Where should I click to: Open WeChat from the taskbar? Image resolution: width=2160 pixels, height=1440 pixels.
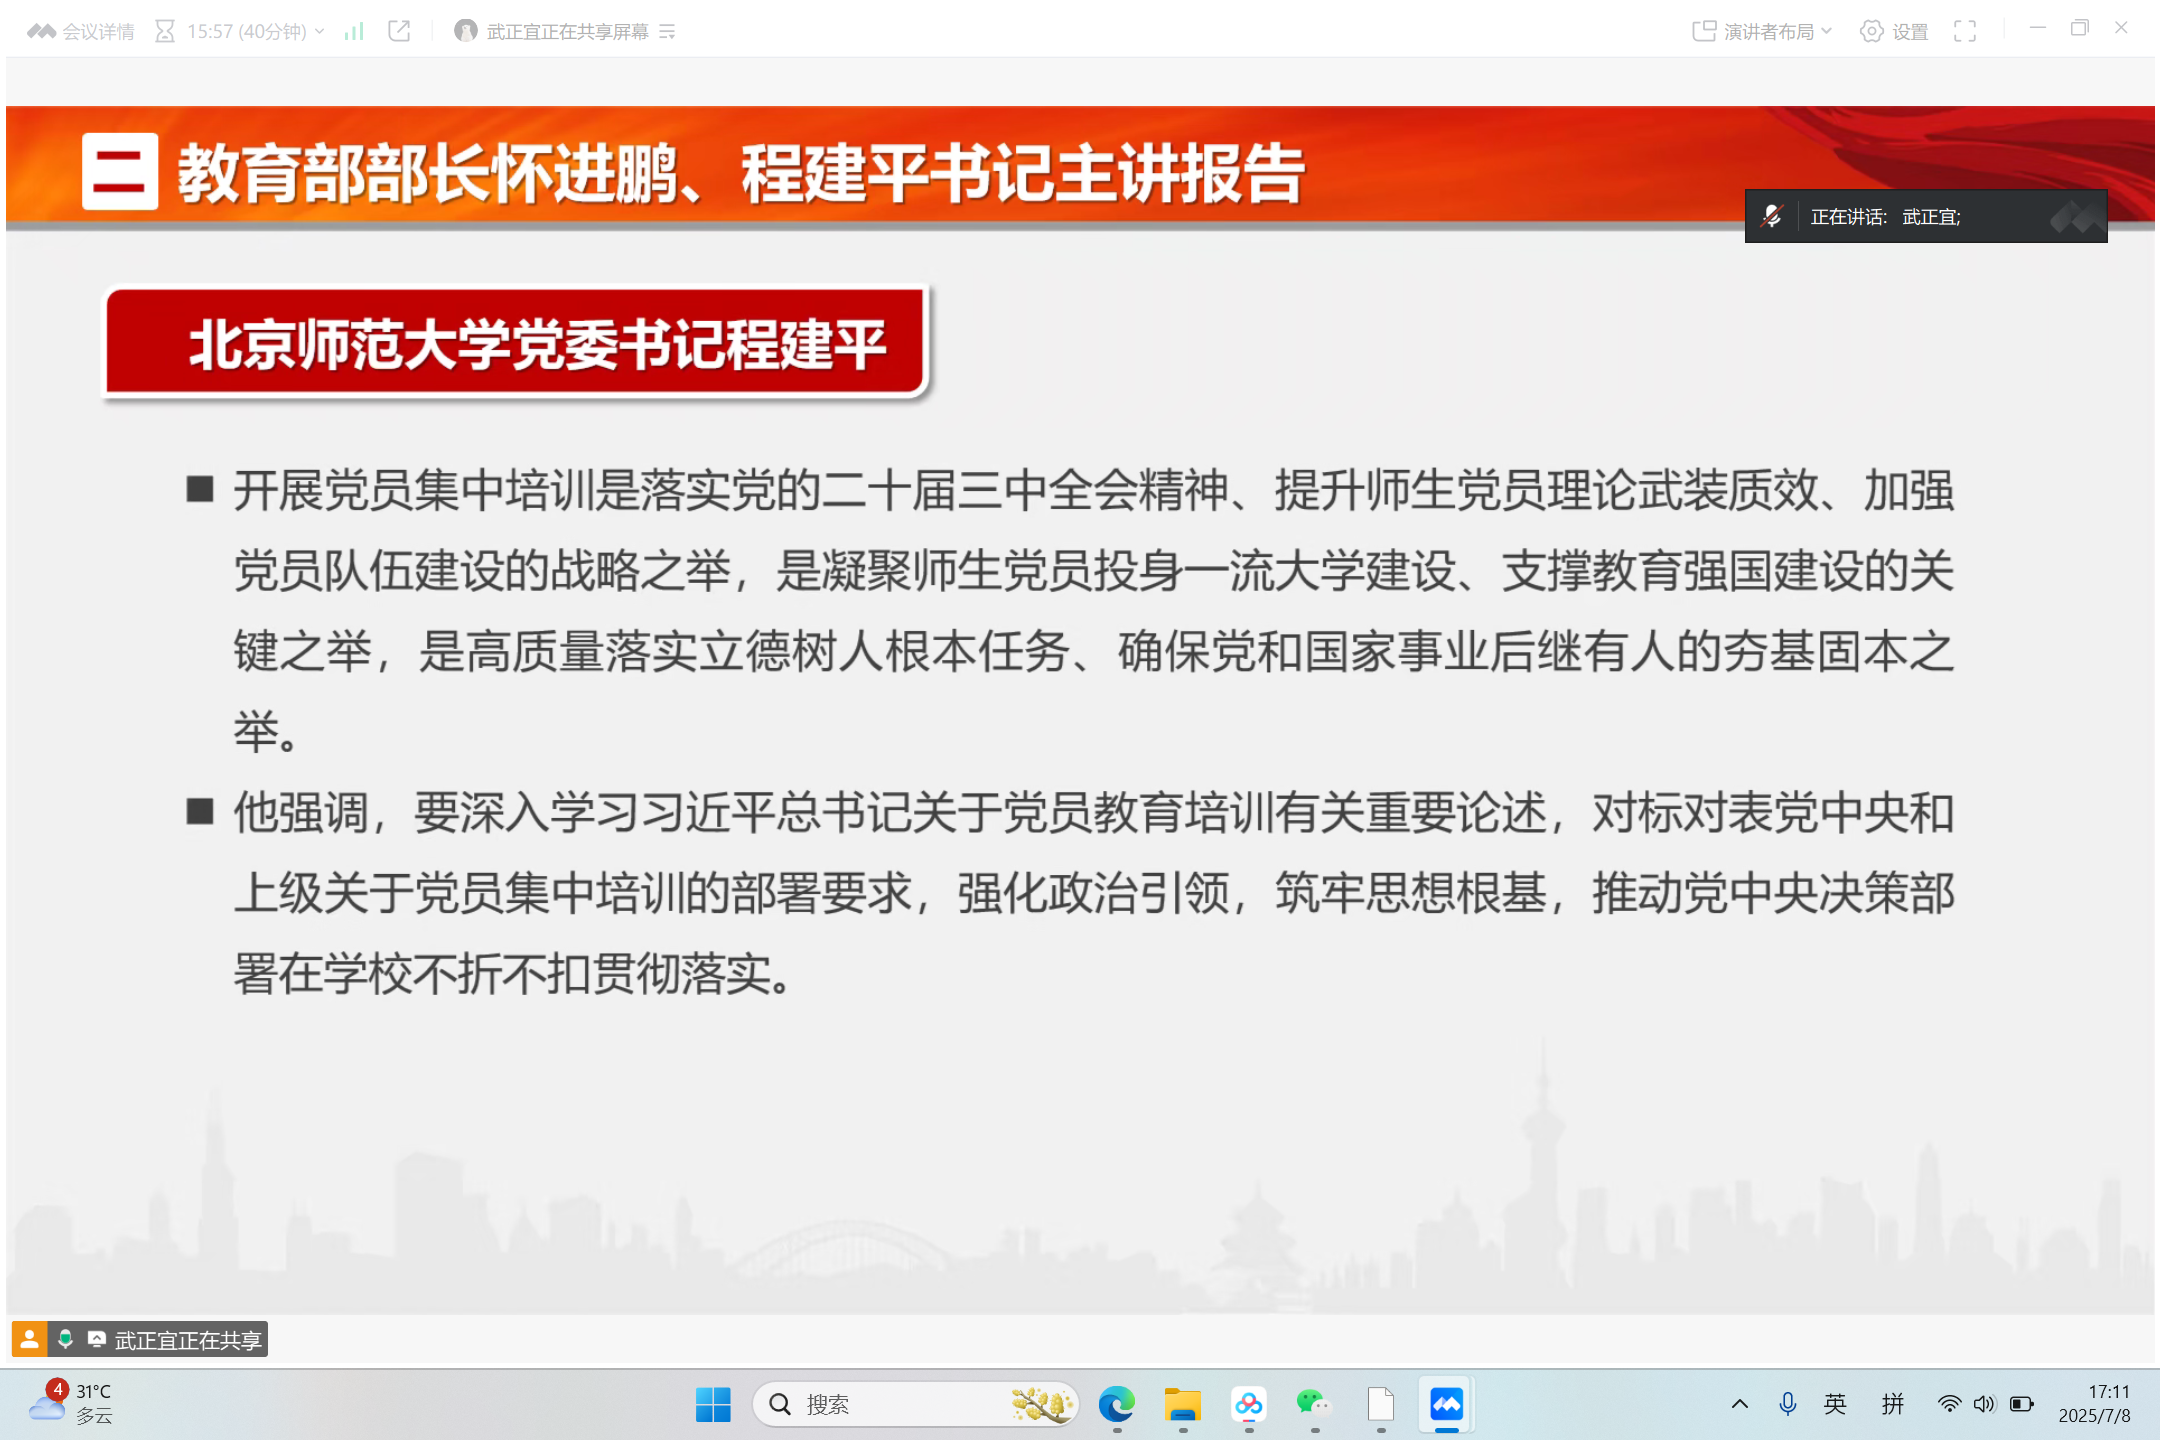coord(1314,1404)
